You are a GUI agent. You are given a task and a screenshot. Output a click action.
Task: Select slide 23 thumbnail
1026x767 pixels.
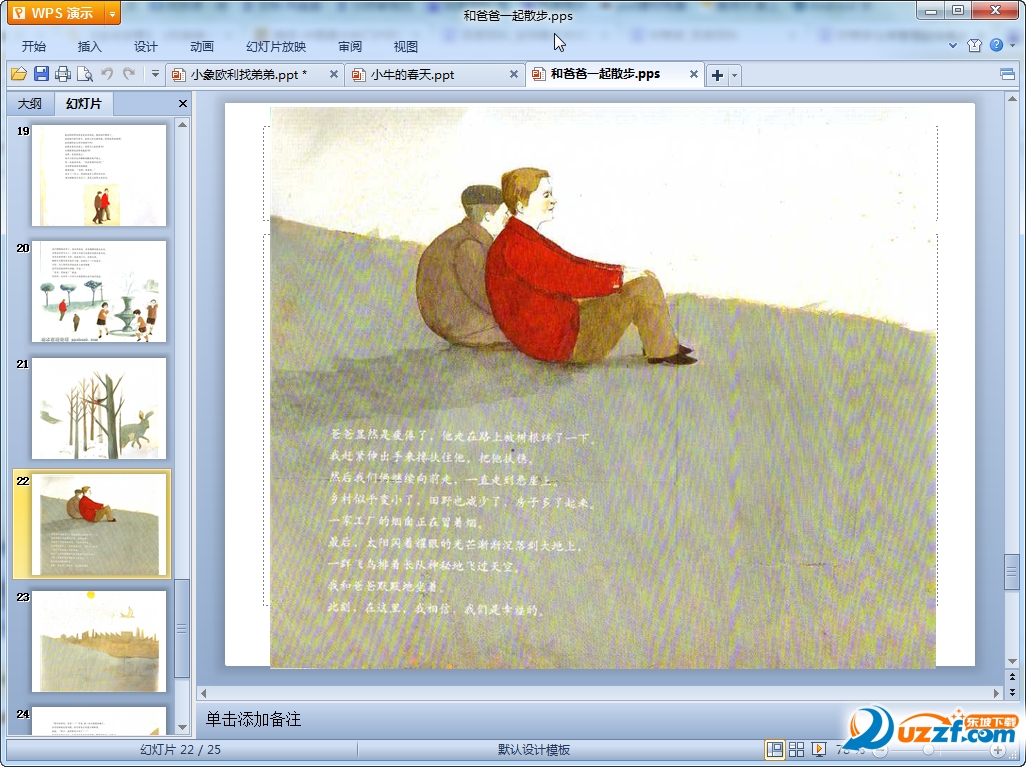99,641
